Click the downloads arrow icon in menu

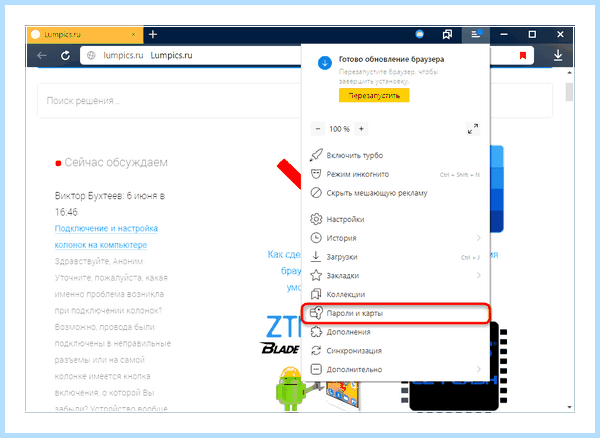click(x=316, y=256)
